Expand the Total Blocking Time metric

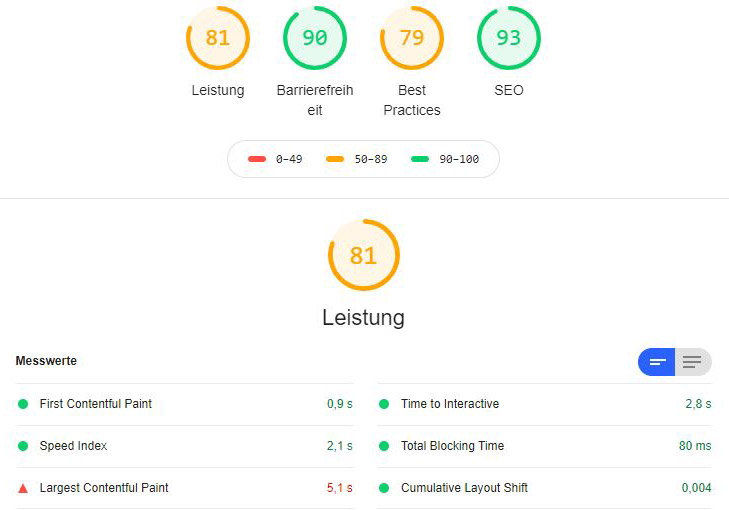tap(452, 446)
